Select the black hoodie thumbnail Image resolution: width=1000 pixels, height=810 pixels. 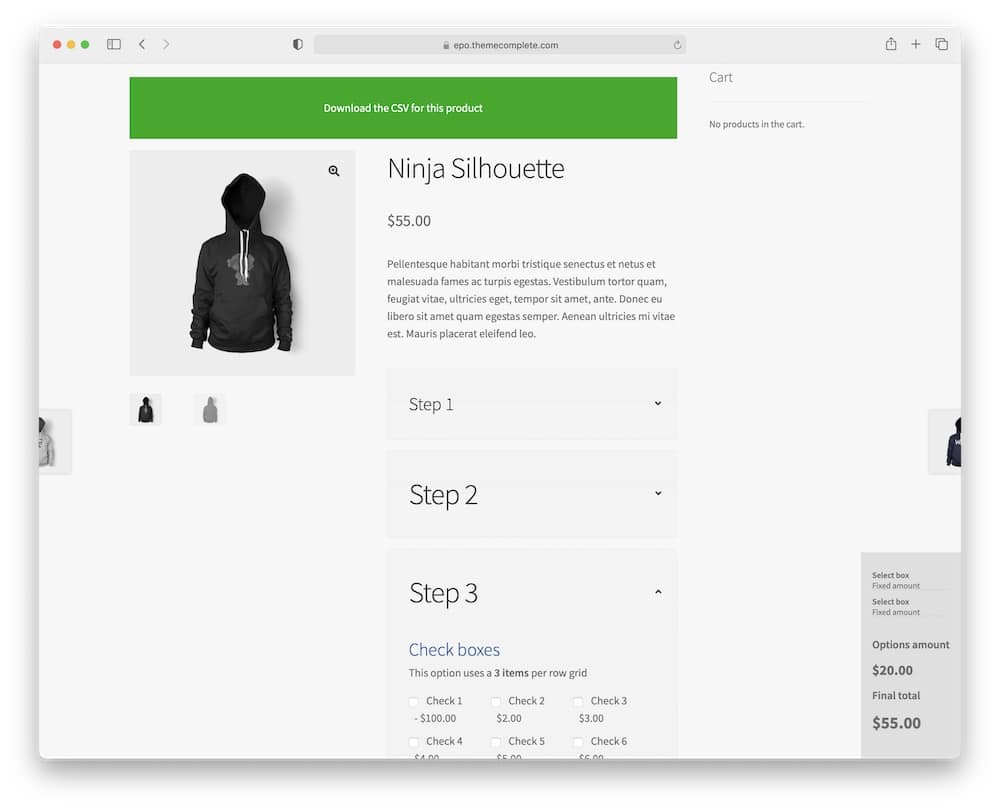(145, 409)
